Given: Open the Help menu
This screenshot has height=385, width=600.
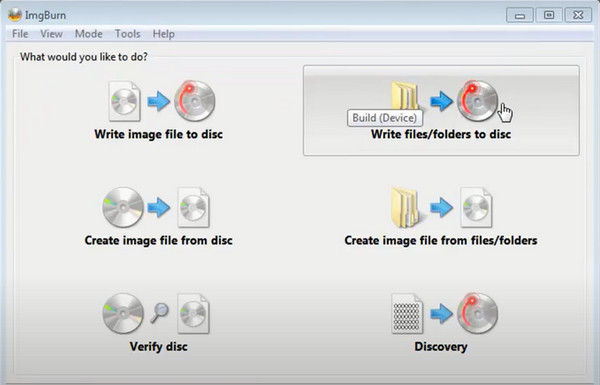Looking at the screenshot, I should [163, 34].
